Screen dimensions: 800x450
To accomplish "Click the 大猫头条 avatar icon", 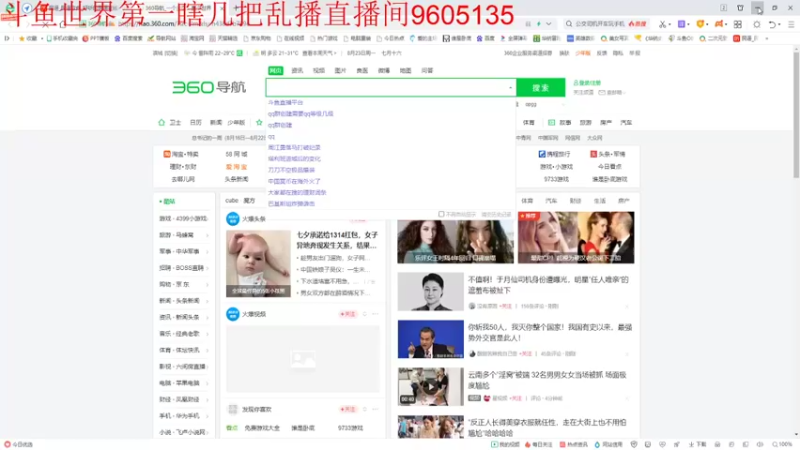I will [233, 218].
